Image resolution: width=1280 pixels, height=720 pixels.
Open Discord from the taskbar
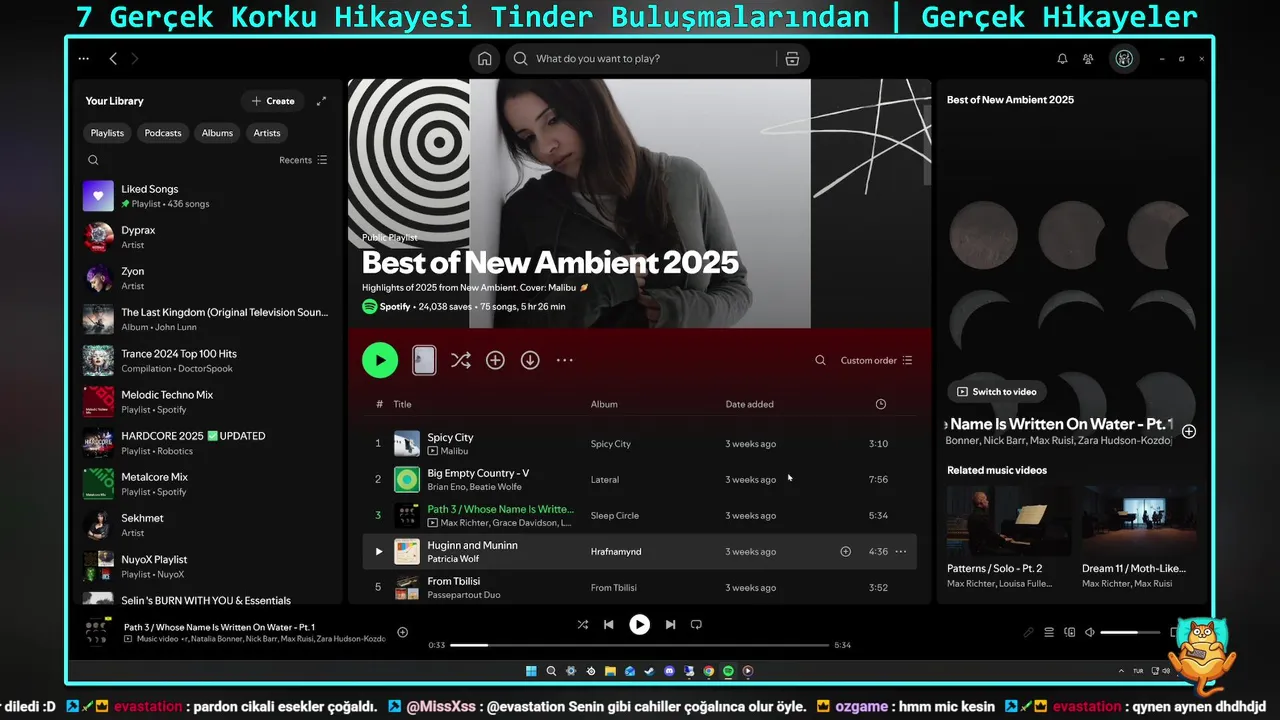point(669,671)
